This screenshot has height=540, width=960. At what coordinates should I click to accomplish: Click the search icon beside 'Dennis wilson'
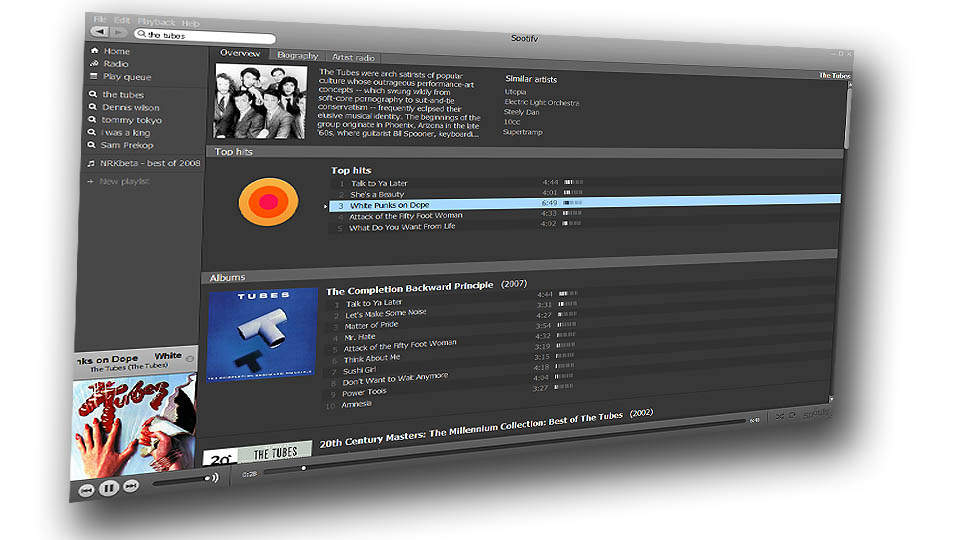click(92, 107)
